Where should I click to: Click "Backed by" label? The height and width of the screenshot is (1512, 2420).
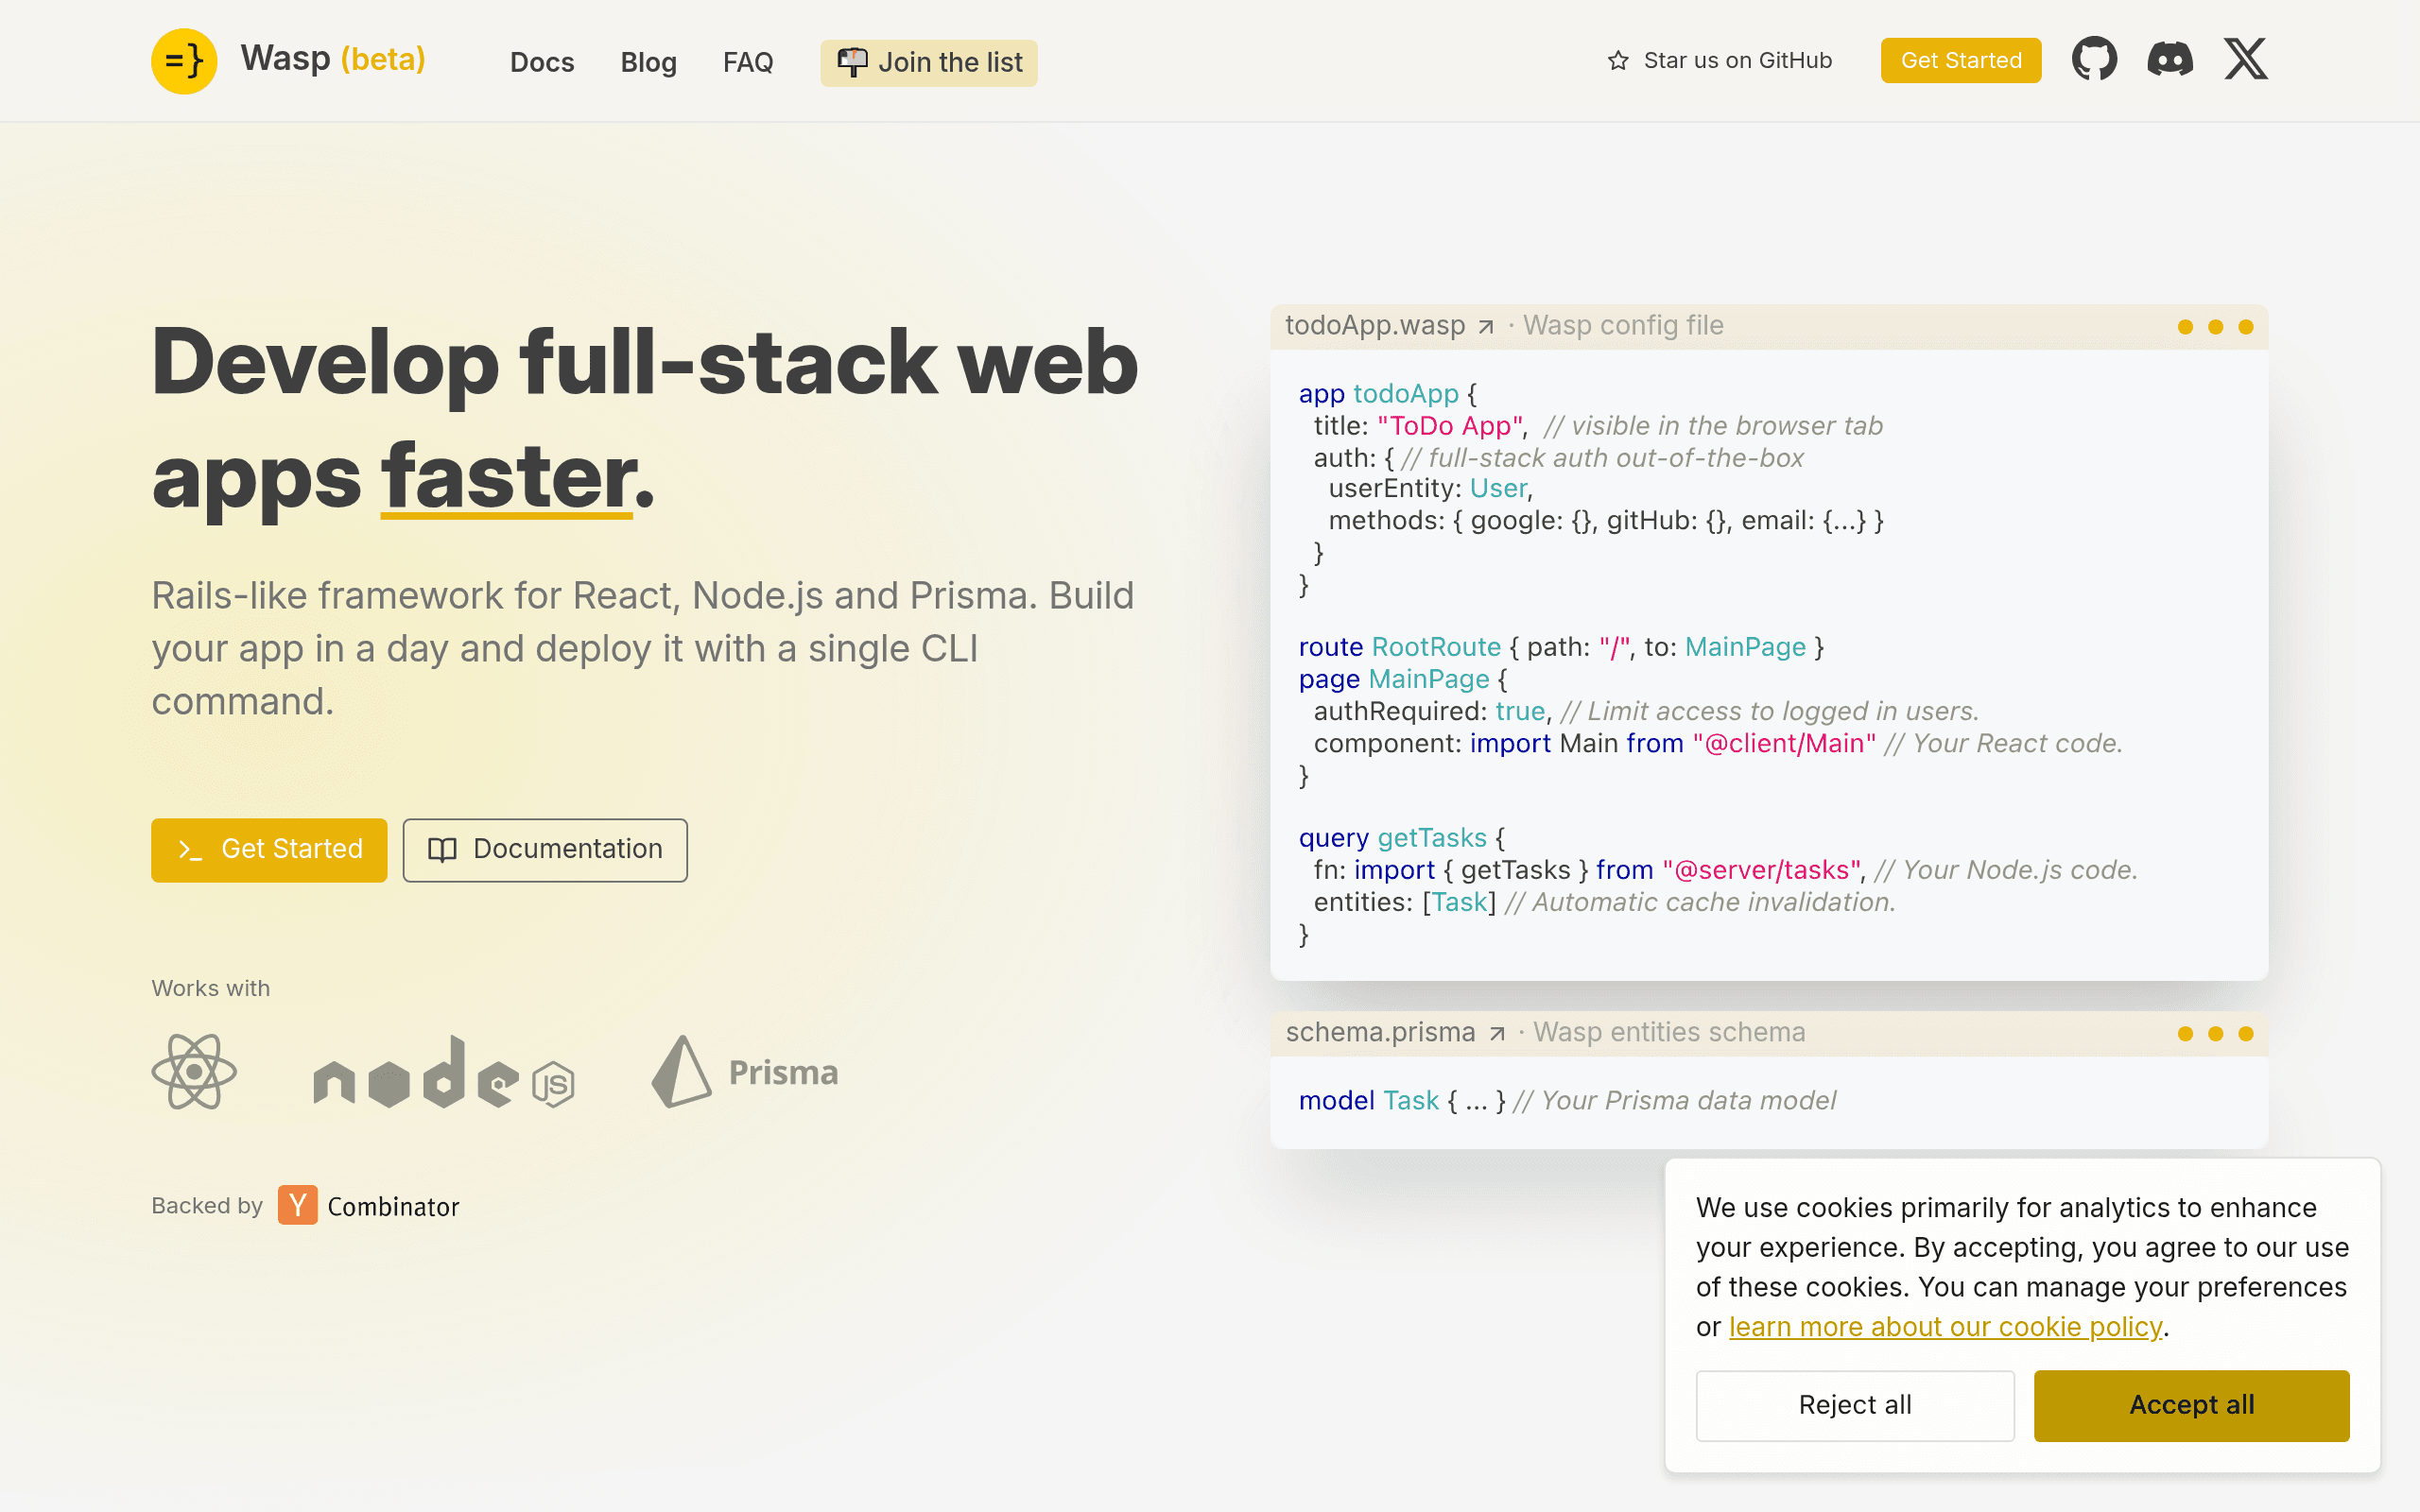coord(207,1206)
